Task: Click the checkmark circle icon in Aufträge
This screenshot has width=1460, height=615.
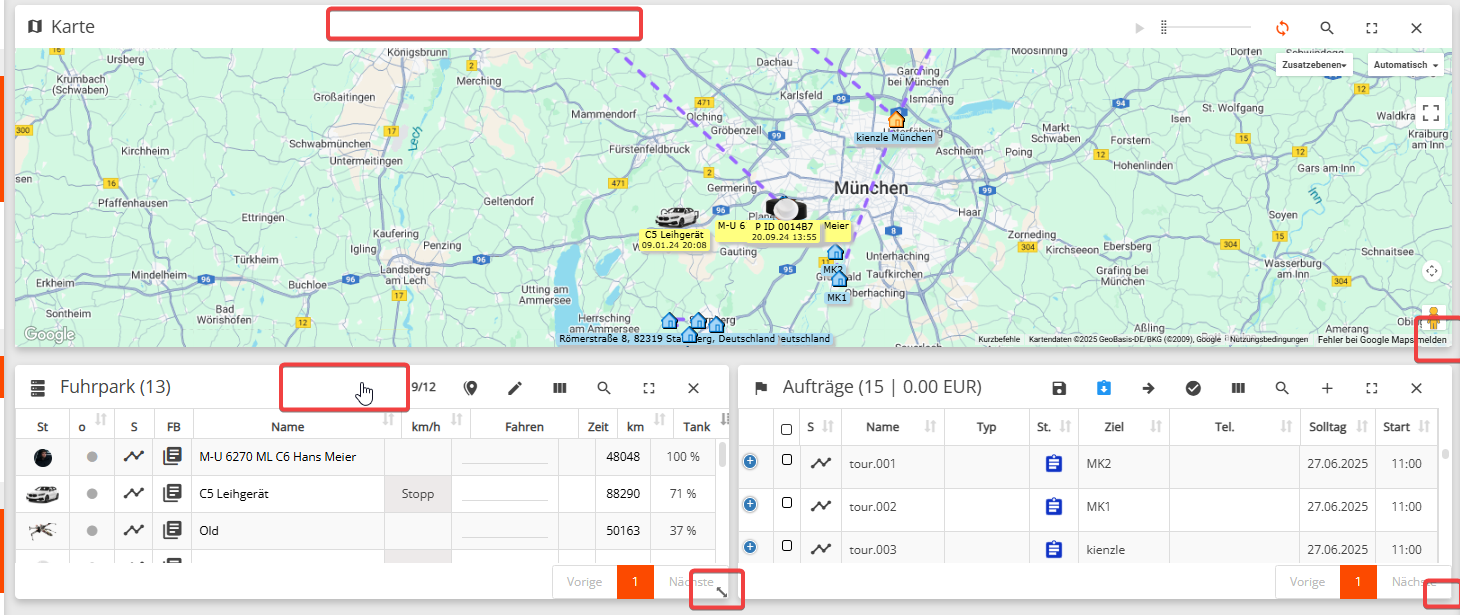Action: tap(1193, 388)
